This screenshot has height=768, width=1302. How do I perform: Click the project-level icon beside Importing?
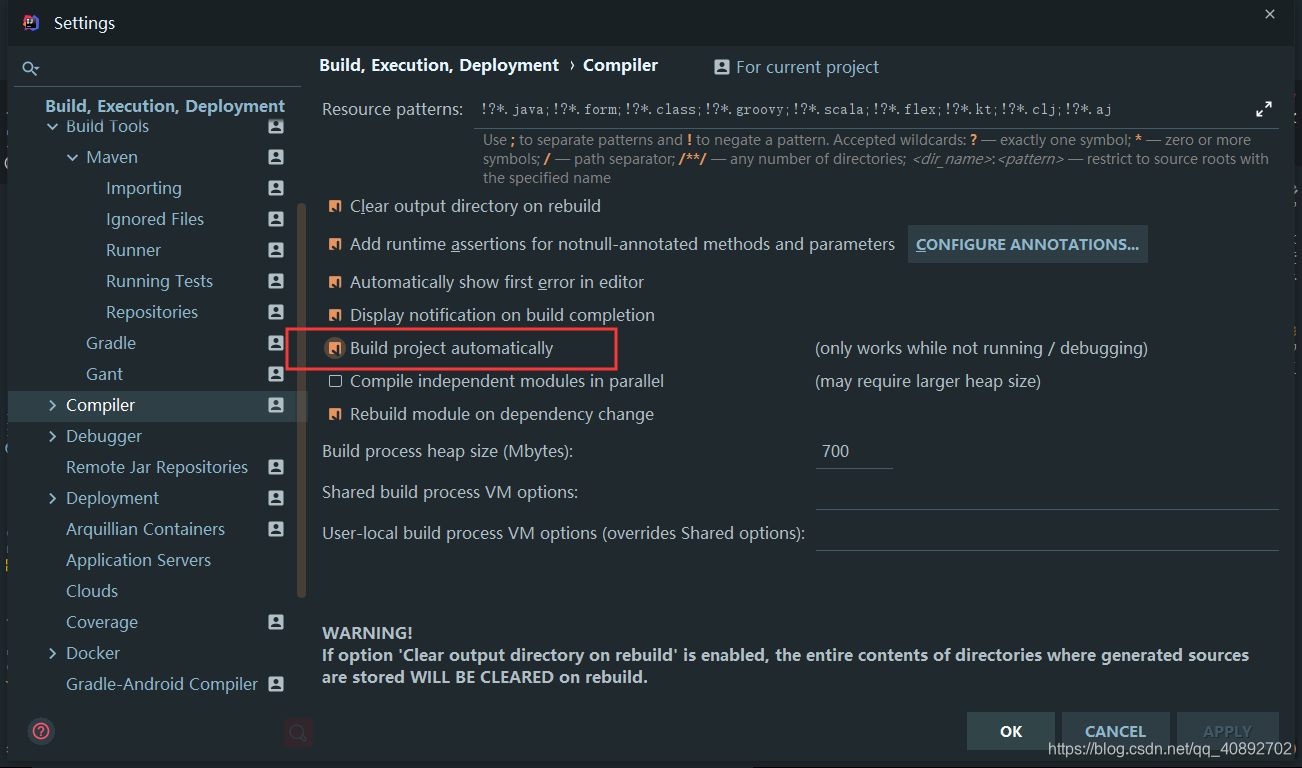[276, 188]
